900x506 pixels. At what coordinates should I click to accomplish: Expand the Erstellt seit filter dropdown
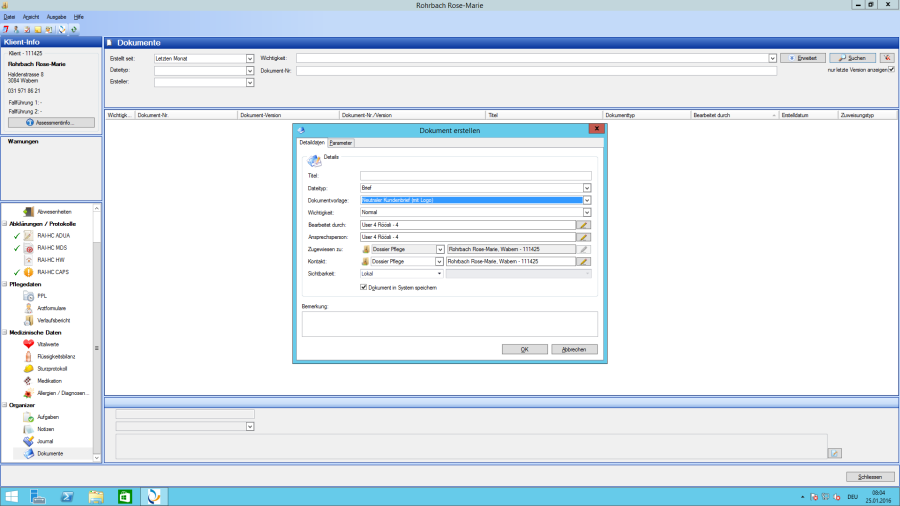coord(250,59)
